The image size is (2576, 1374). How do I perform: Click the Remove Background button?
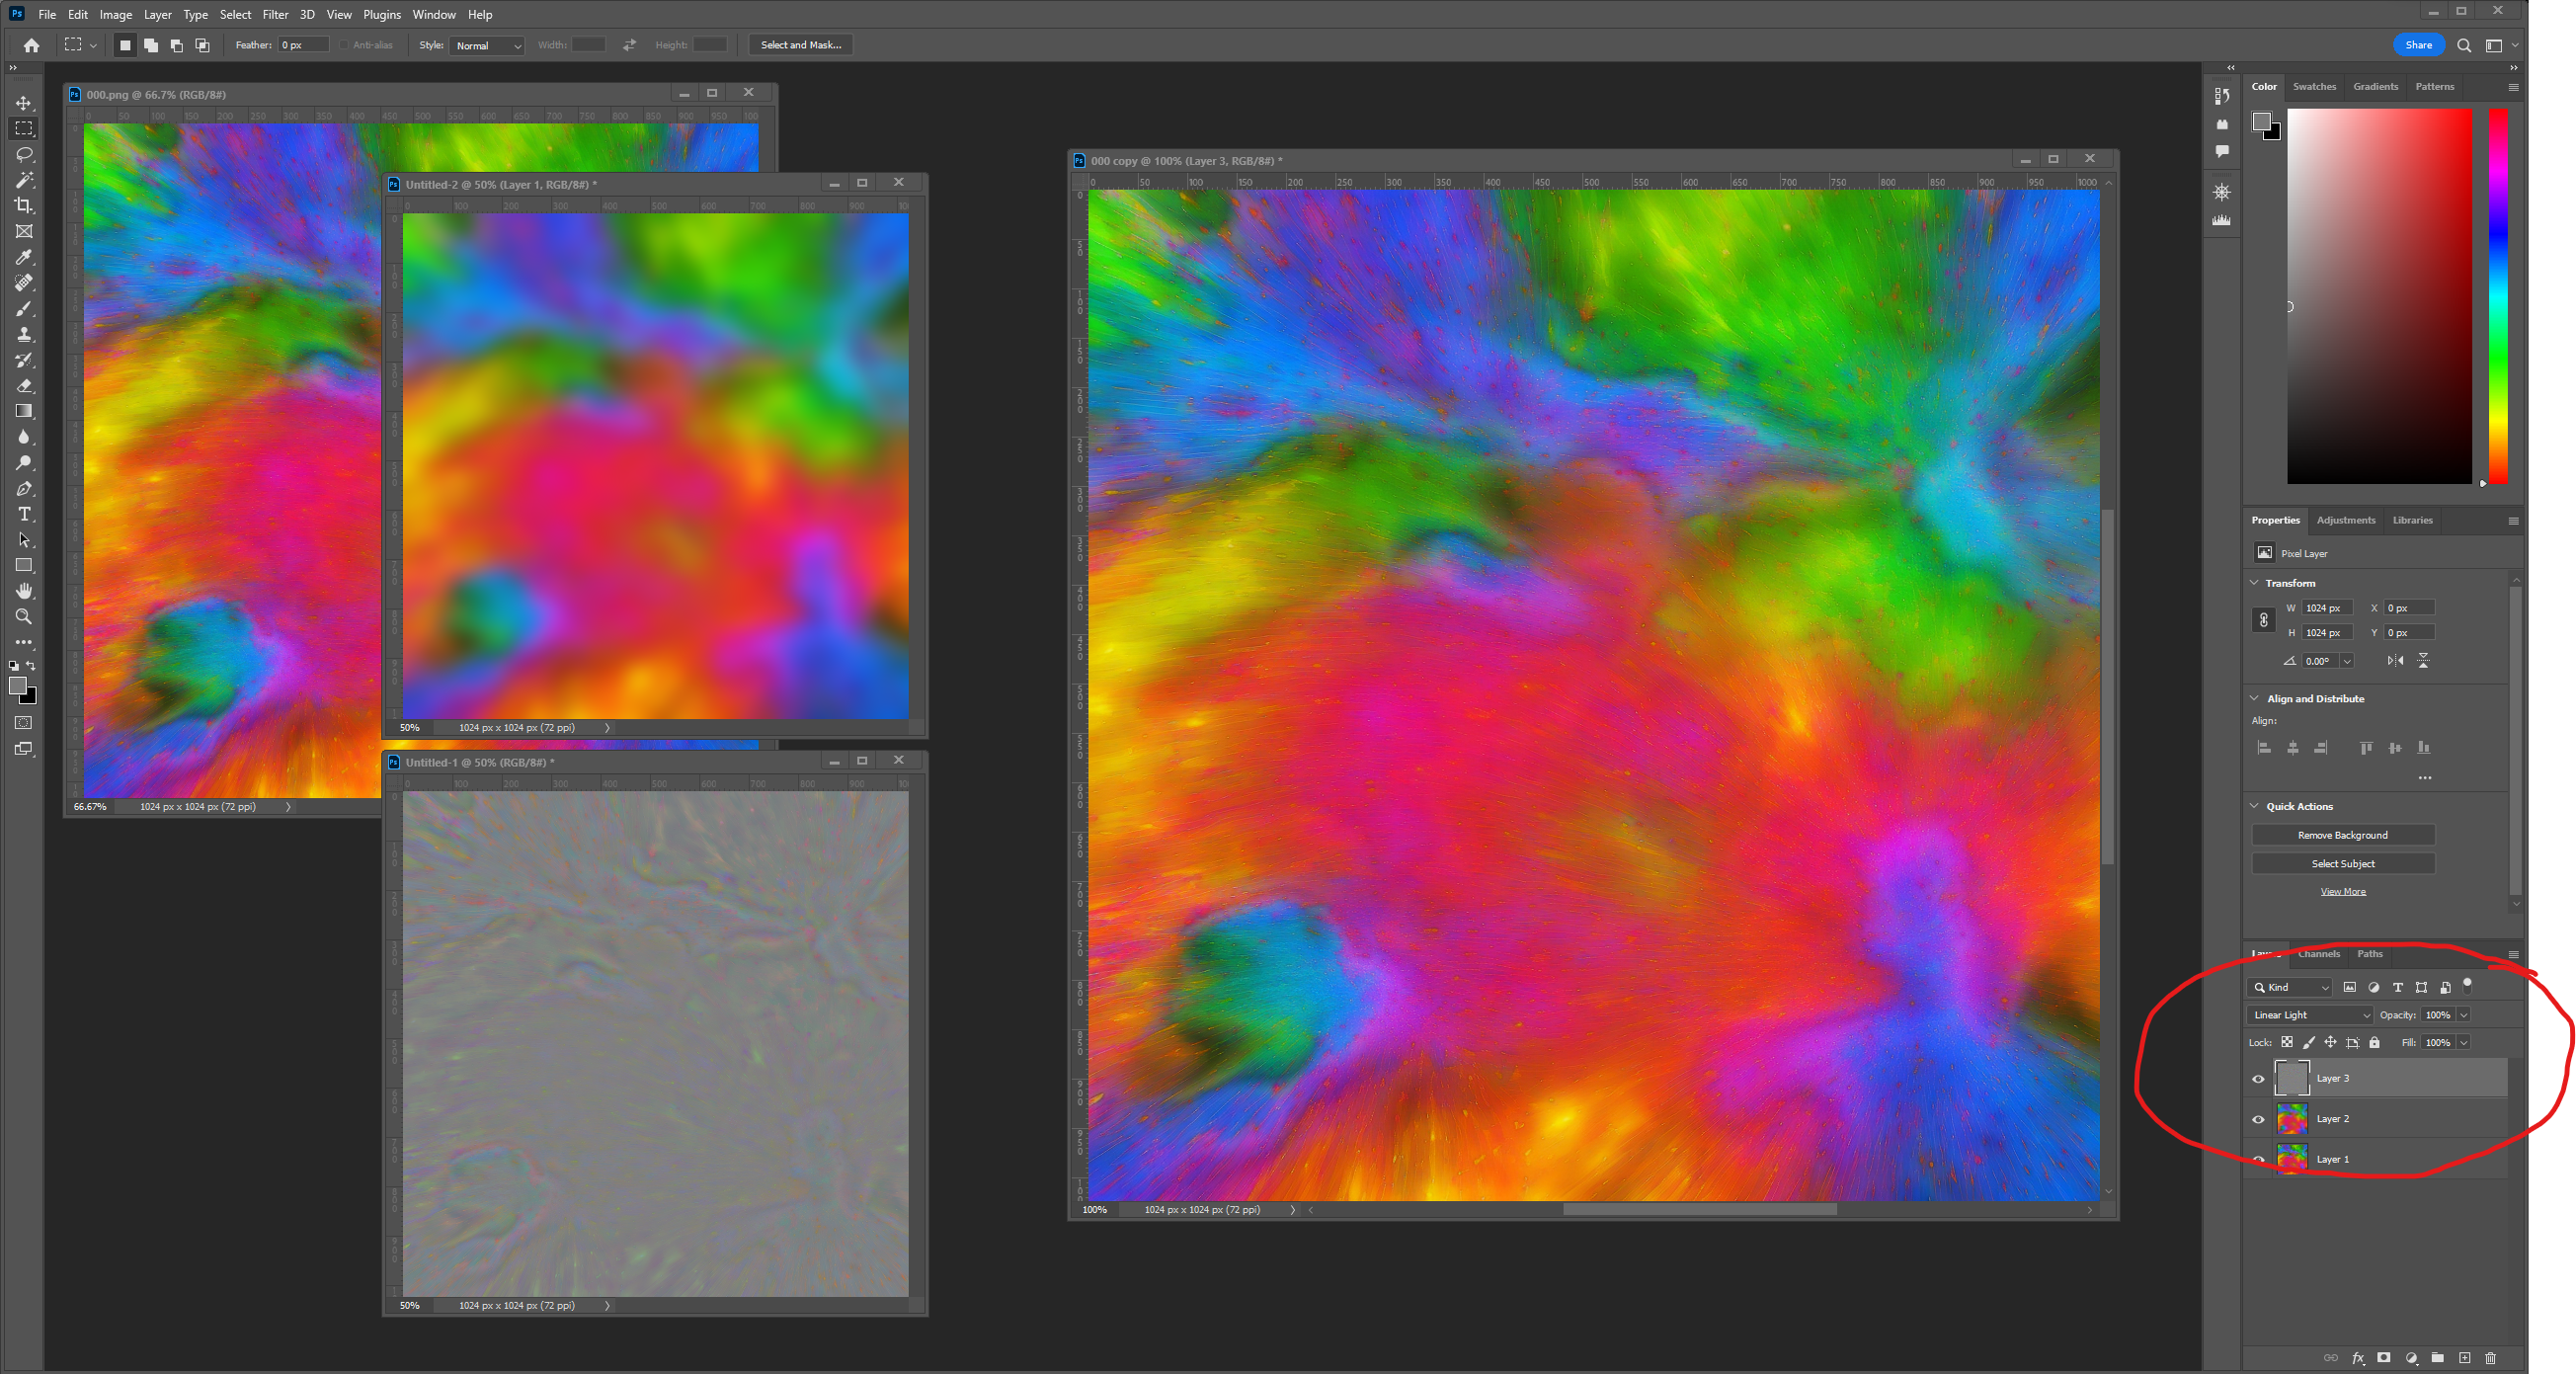2342,834
